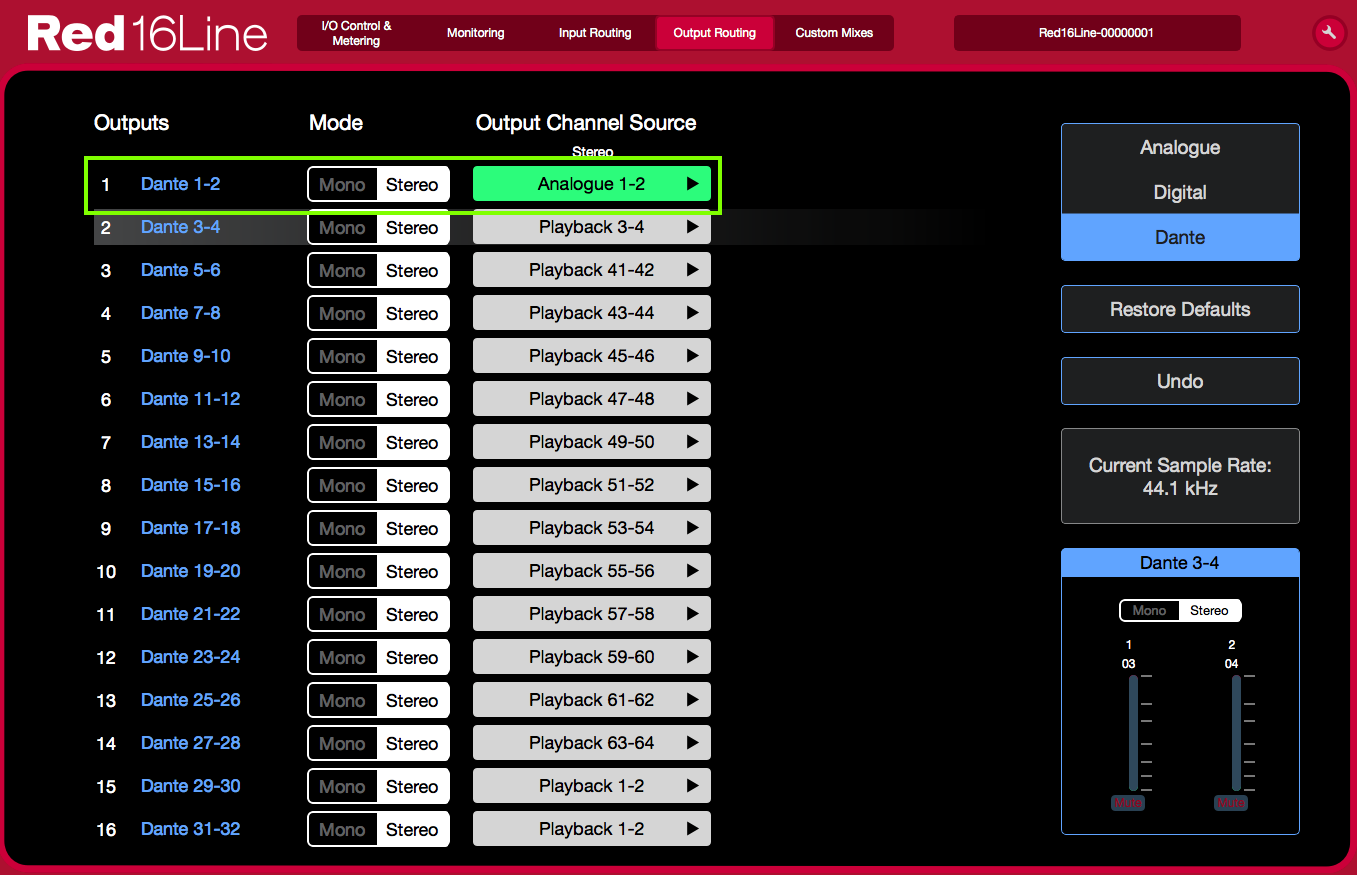Click the Red 16Line logo
This screenshot has width=1357, height=875.
tap(147, 34)
